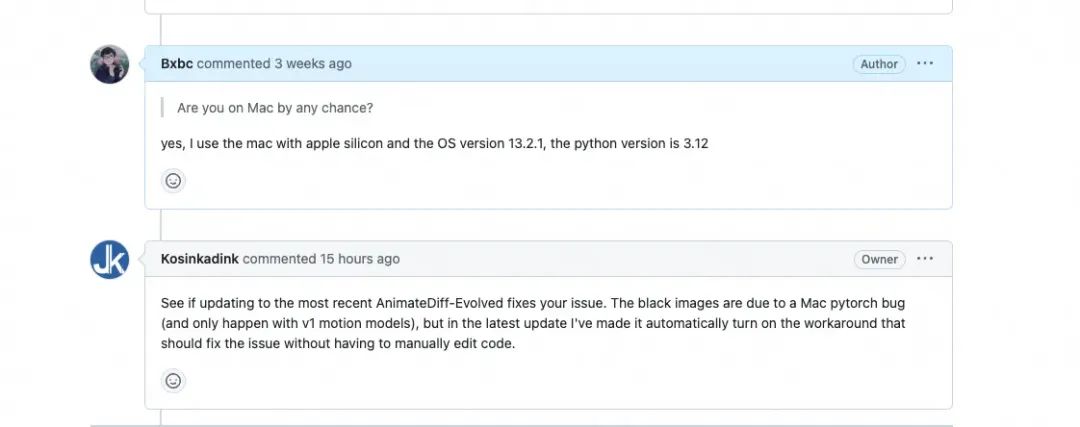Screen dimensions: 1080x427
Task: Open three-dot menu on Kosinkadink's comment
Action: point(925,259)
